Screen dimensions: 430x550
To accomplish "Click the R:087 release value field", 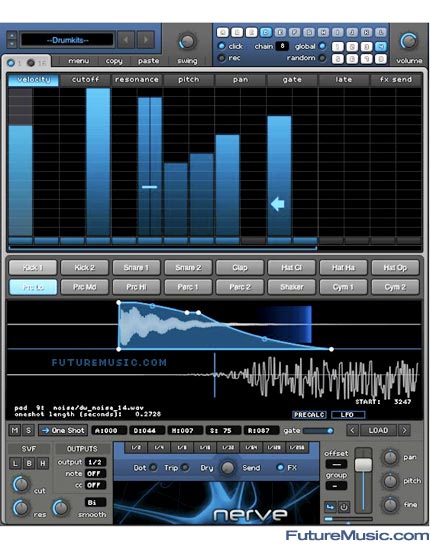I will 262,430.
